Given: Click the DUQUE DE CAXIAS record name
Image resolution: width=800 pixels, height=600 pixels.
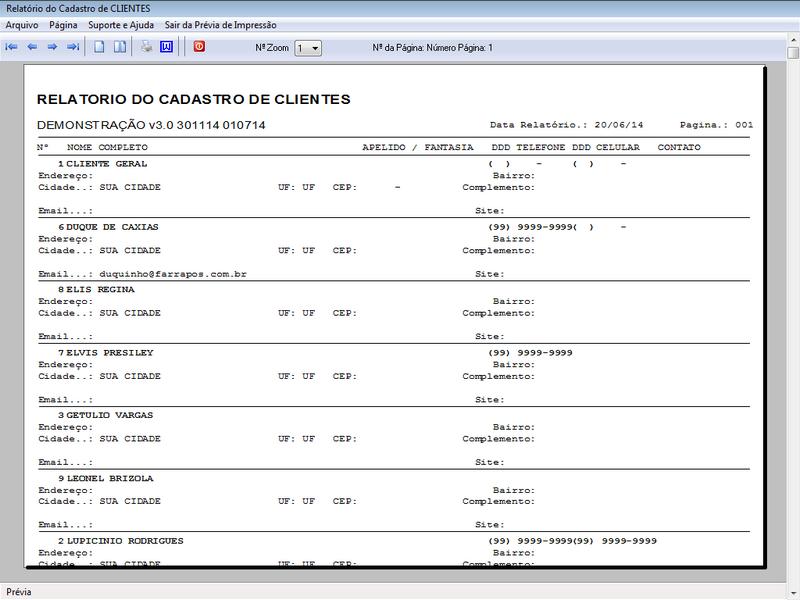Looking at the screenshot, I should coord(112,227).
